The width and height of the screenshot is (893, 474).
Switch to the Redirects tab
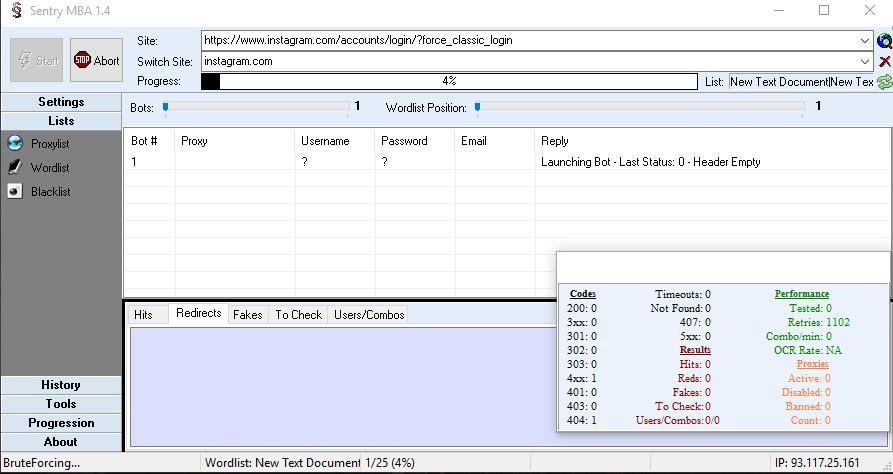[199, 313]
